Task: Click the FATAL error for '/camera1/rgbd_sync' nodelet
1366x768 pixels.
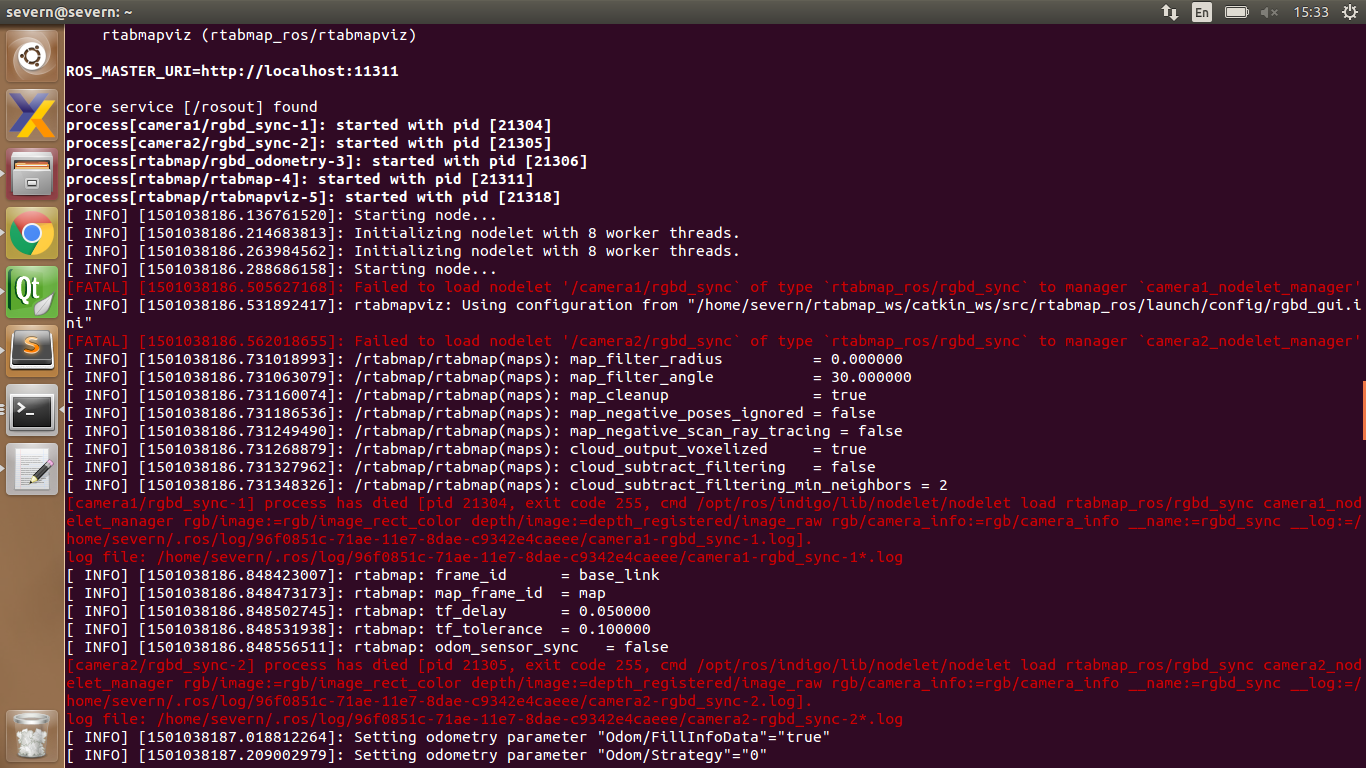Action: [x=713, y=287]
